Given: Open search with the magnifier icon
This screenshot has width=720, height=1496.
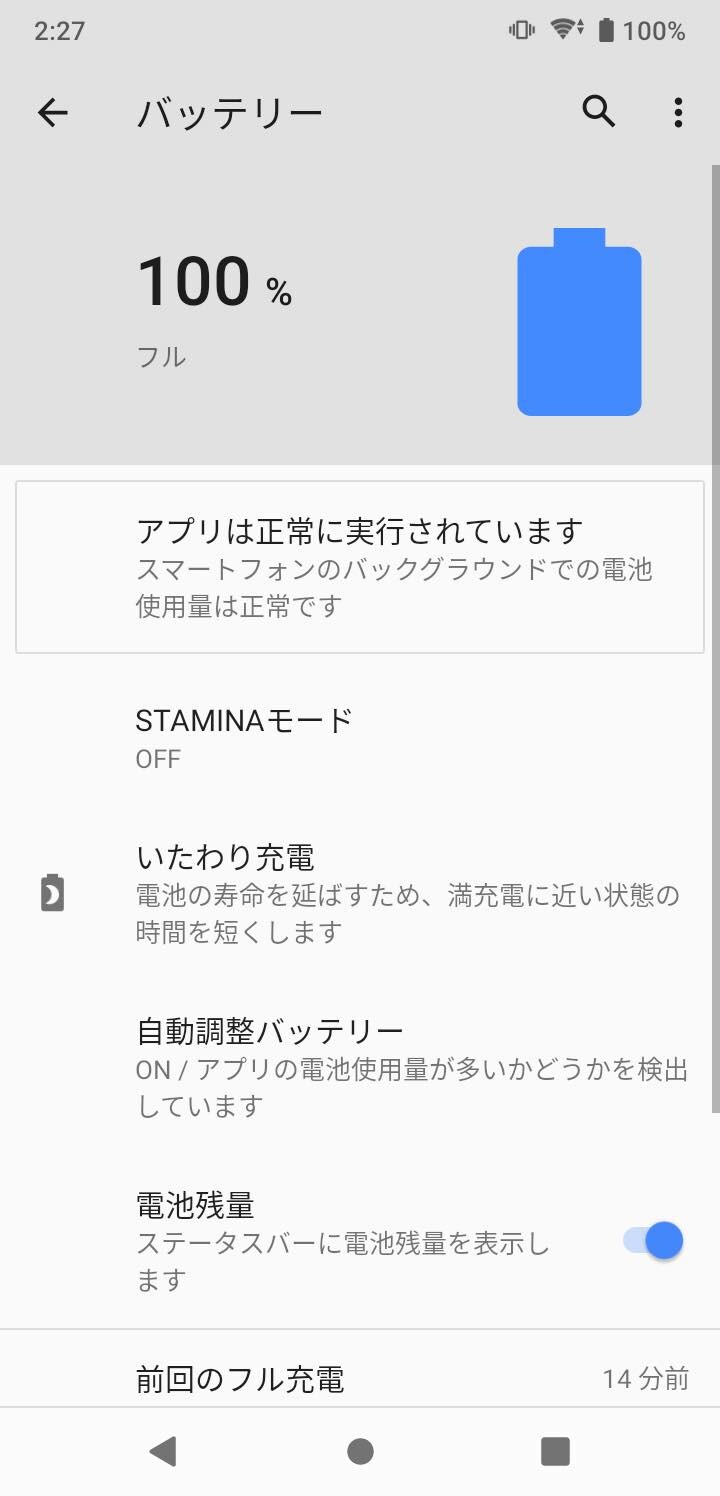Looking at the screenshot, I should point(598,112).
